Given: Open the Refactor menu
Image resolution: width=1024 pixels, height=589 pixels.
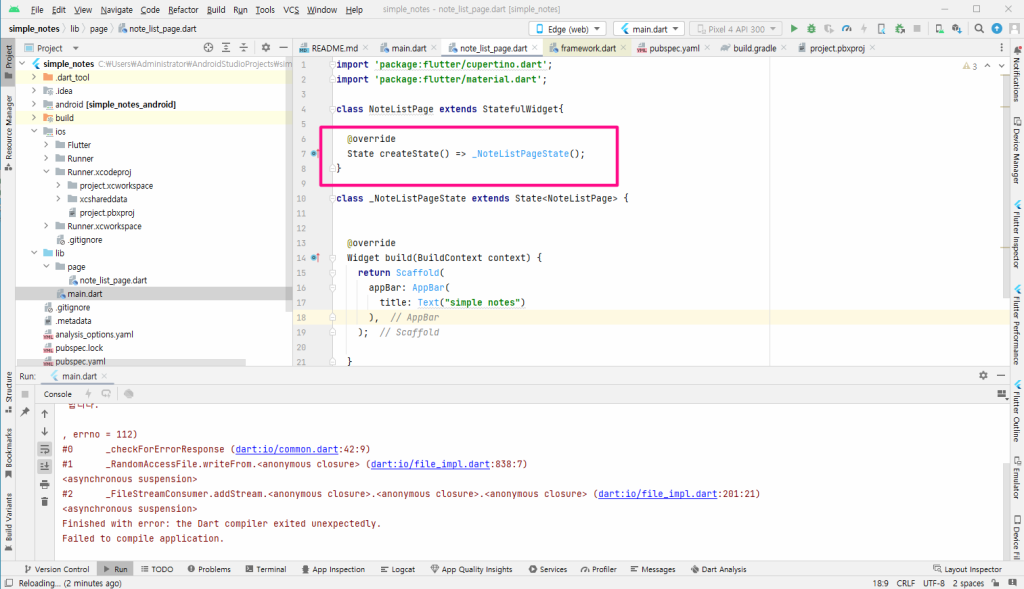Looking at the screenshot, I should tap(183, 10).
